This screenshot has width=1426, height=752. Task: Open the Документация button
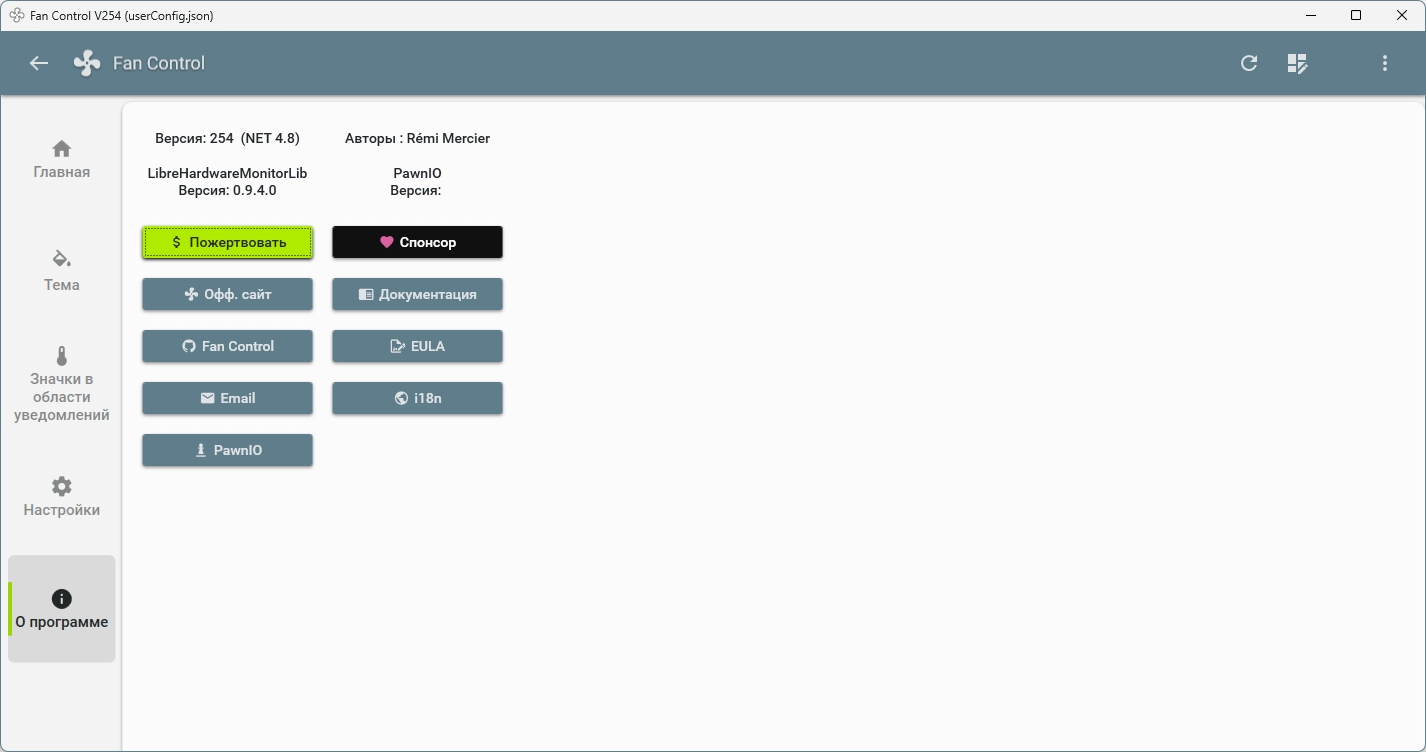(x=417, y=294)
